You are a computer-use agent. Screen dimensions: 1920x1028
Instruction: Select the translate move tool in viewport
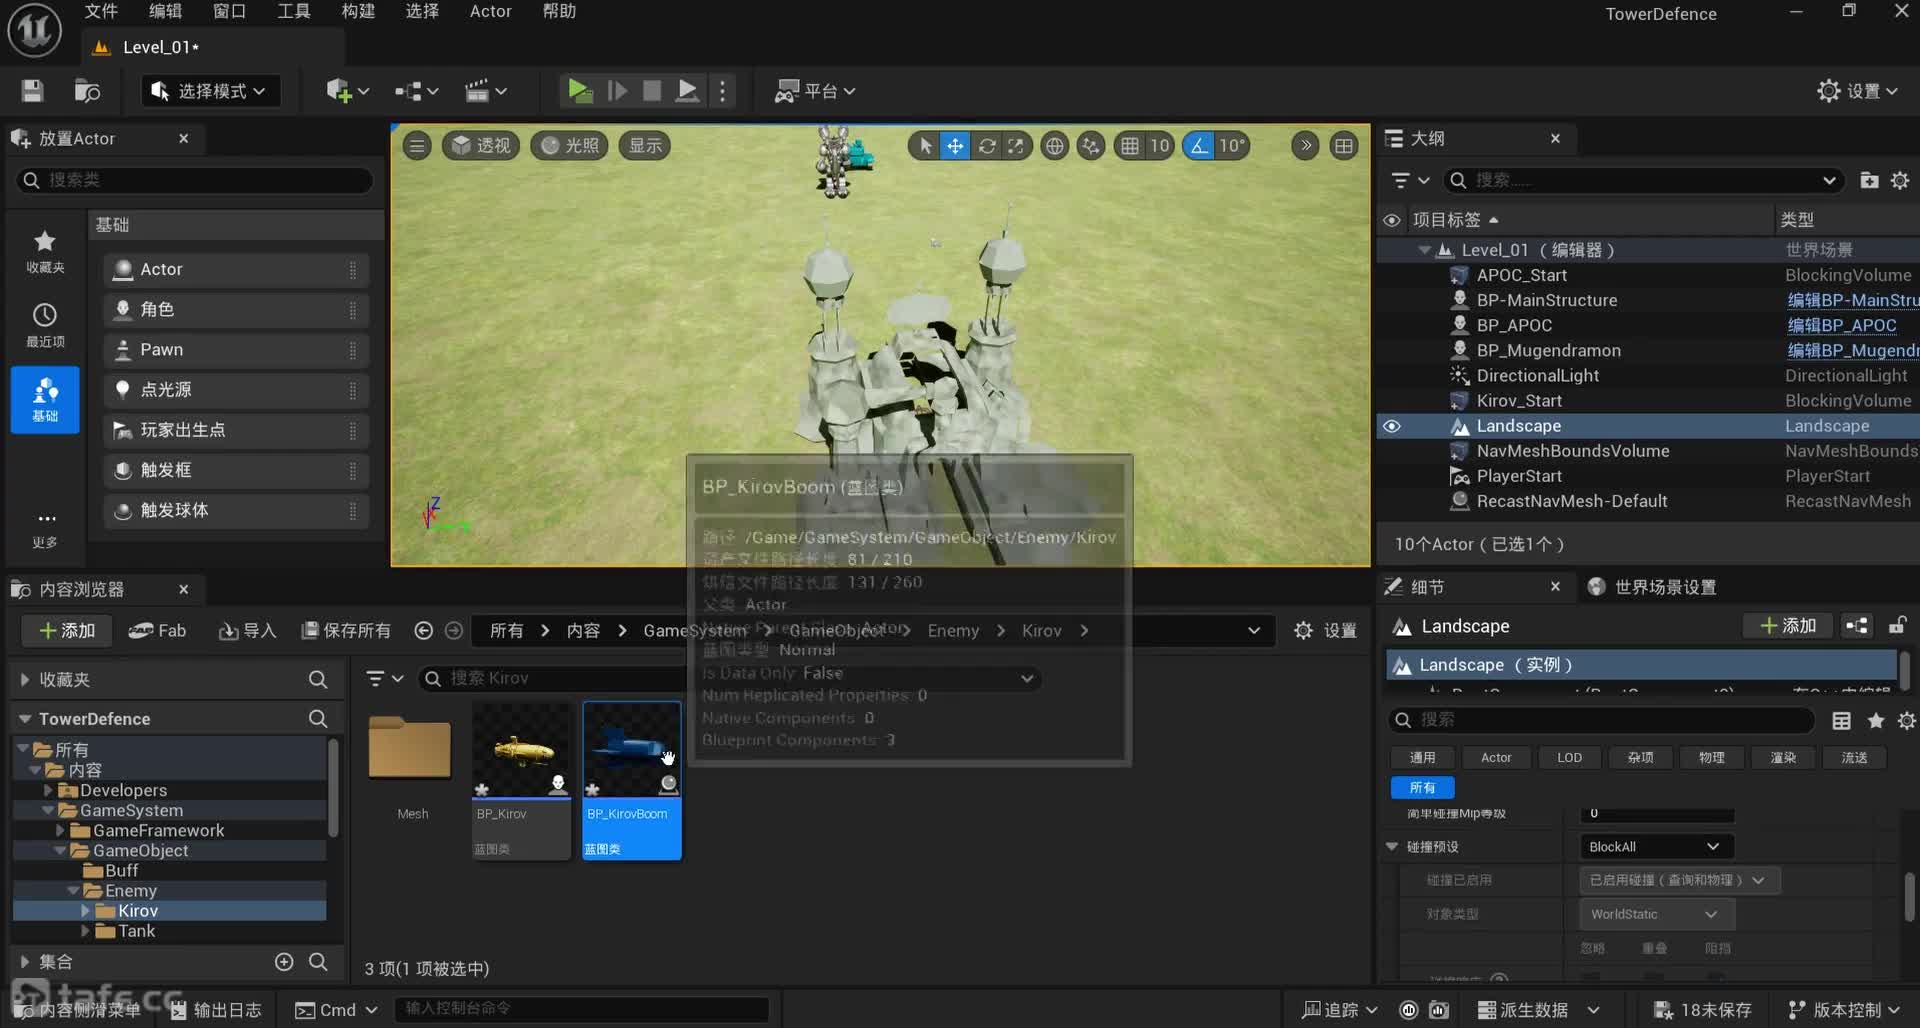click(955, 146)
